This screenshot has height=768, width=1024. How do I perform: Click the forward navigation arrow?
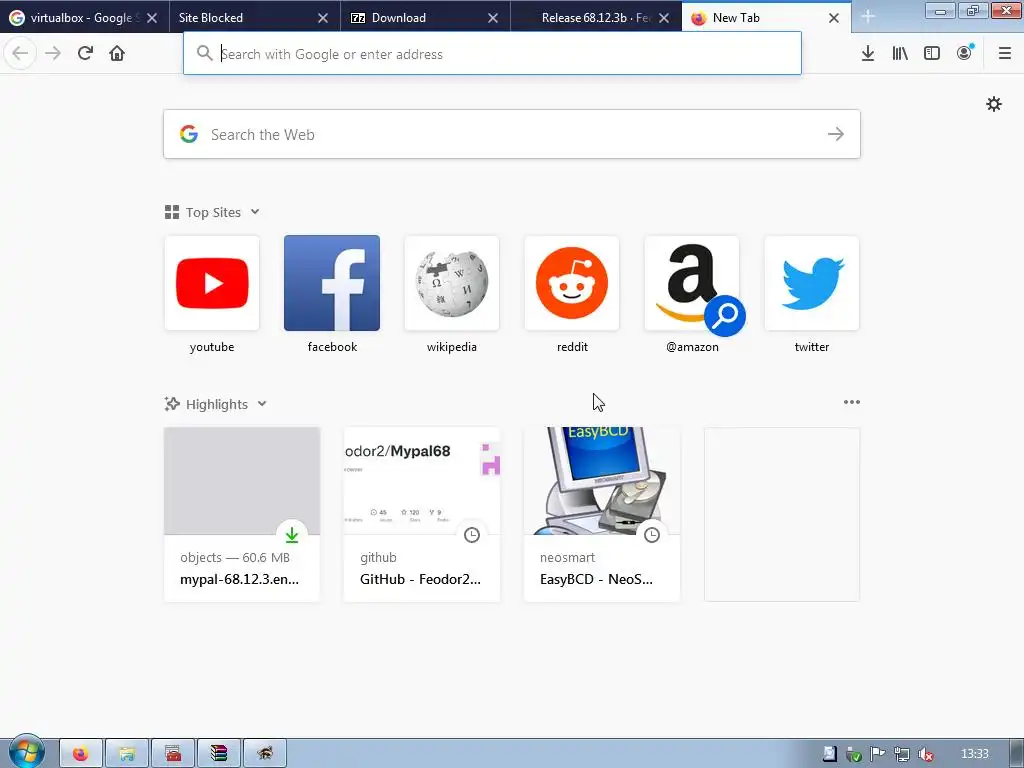[53, 53]
